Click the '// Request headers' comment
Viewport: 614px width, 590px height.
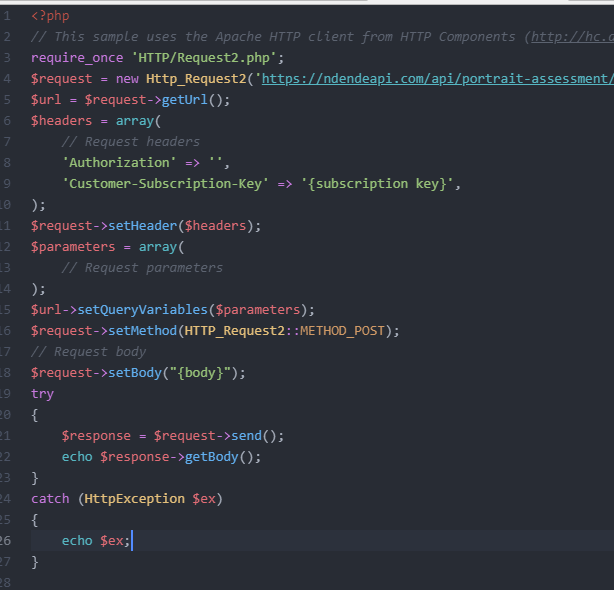pyautogui.click(x=130, y=141)
